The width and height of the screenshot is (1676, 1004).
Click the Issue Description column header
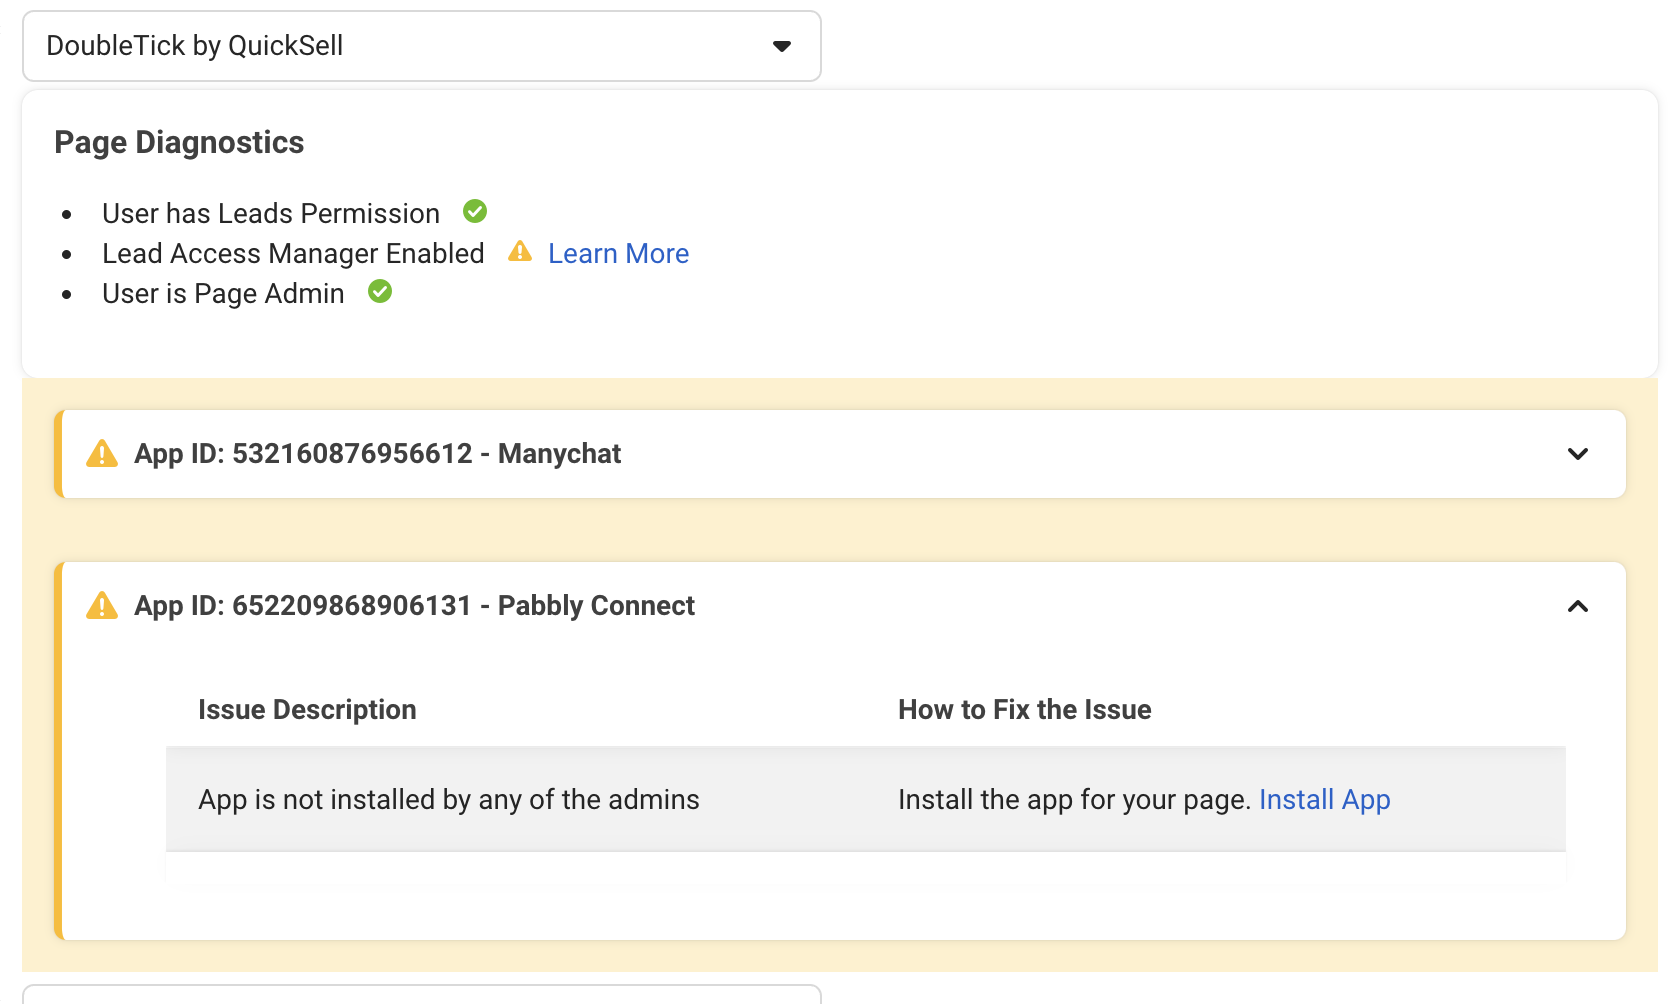coord(307,710)
